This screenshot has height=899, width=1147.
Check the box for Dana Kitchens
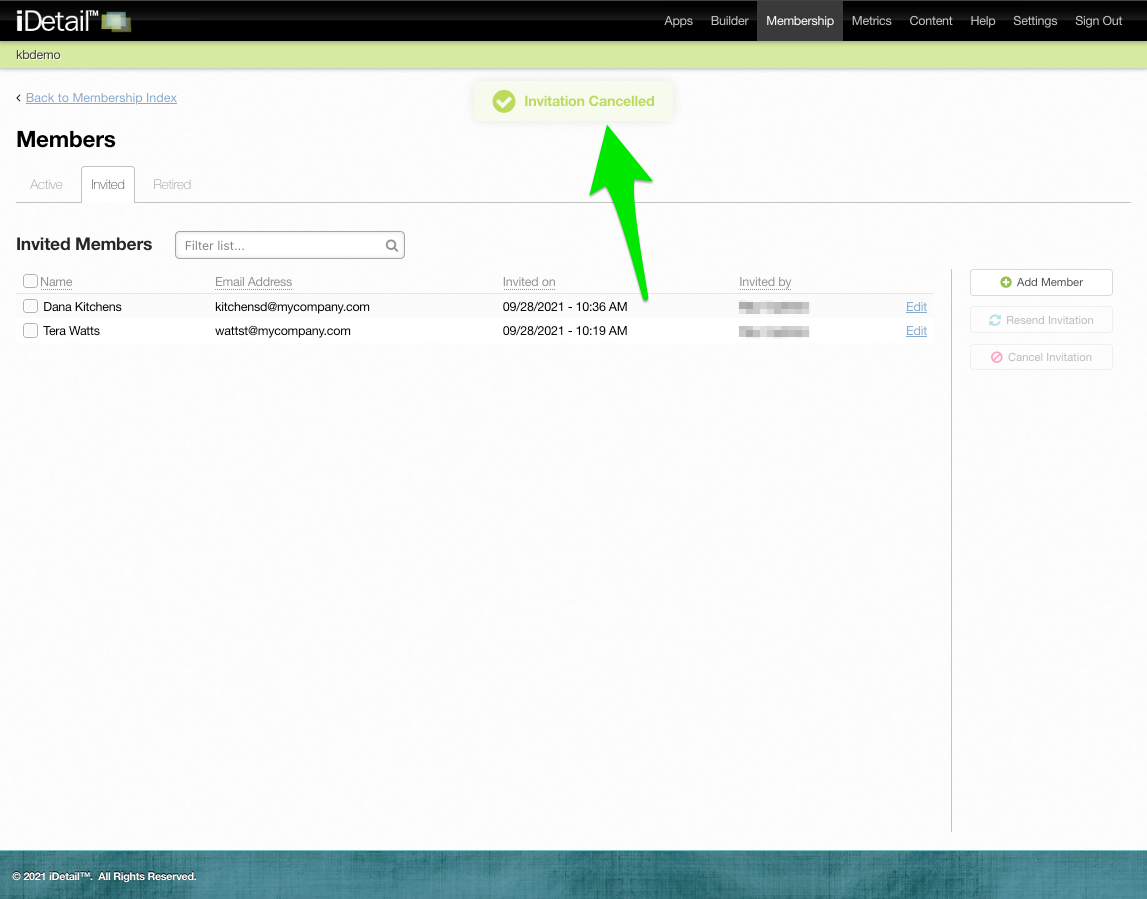point(30,306)
